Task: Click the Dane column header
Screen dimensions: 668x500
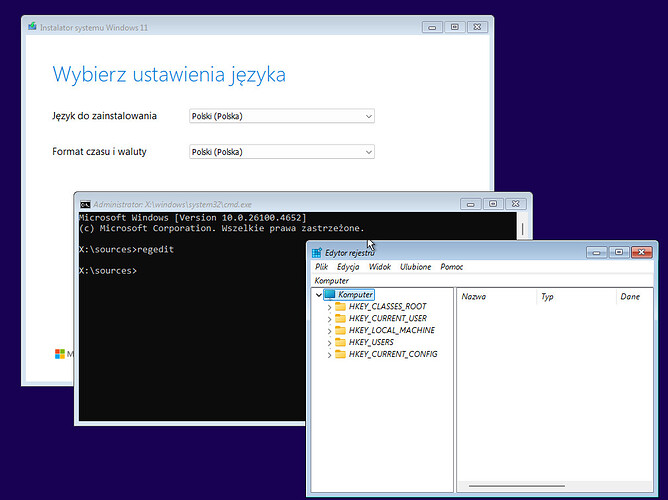Action: tap(634, 296)
